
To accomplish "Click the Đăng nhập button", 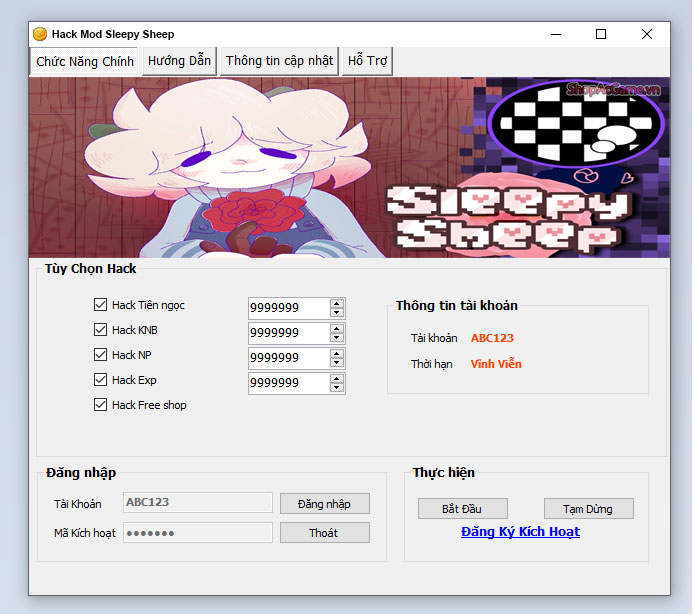I will 325,504.
